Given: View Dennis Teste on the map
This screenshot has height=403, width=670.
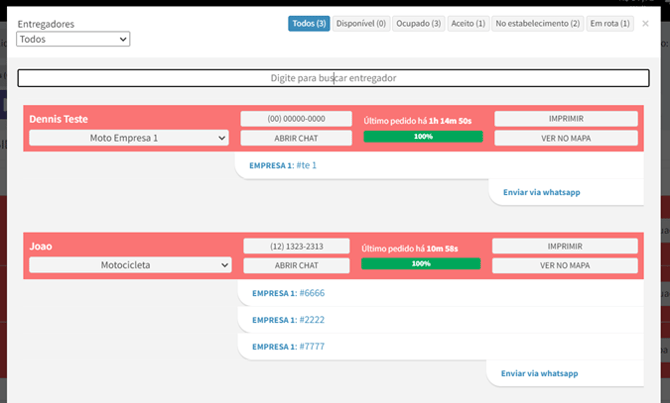Looking at the screenshot, I should point(565,138).
